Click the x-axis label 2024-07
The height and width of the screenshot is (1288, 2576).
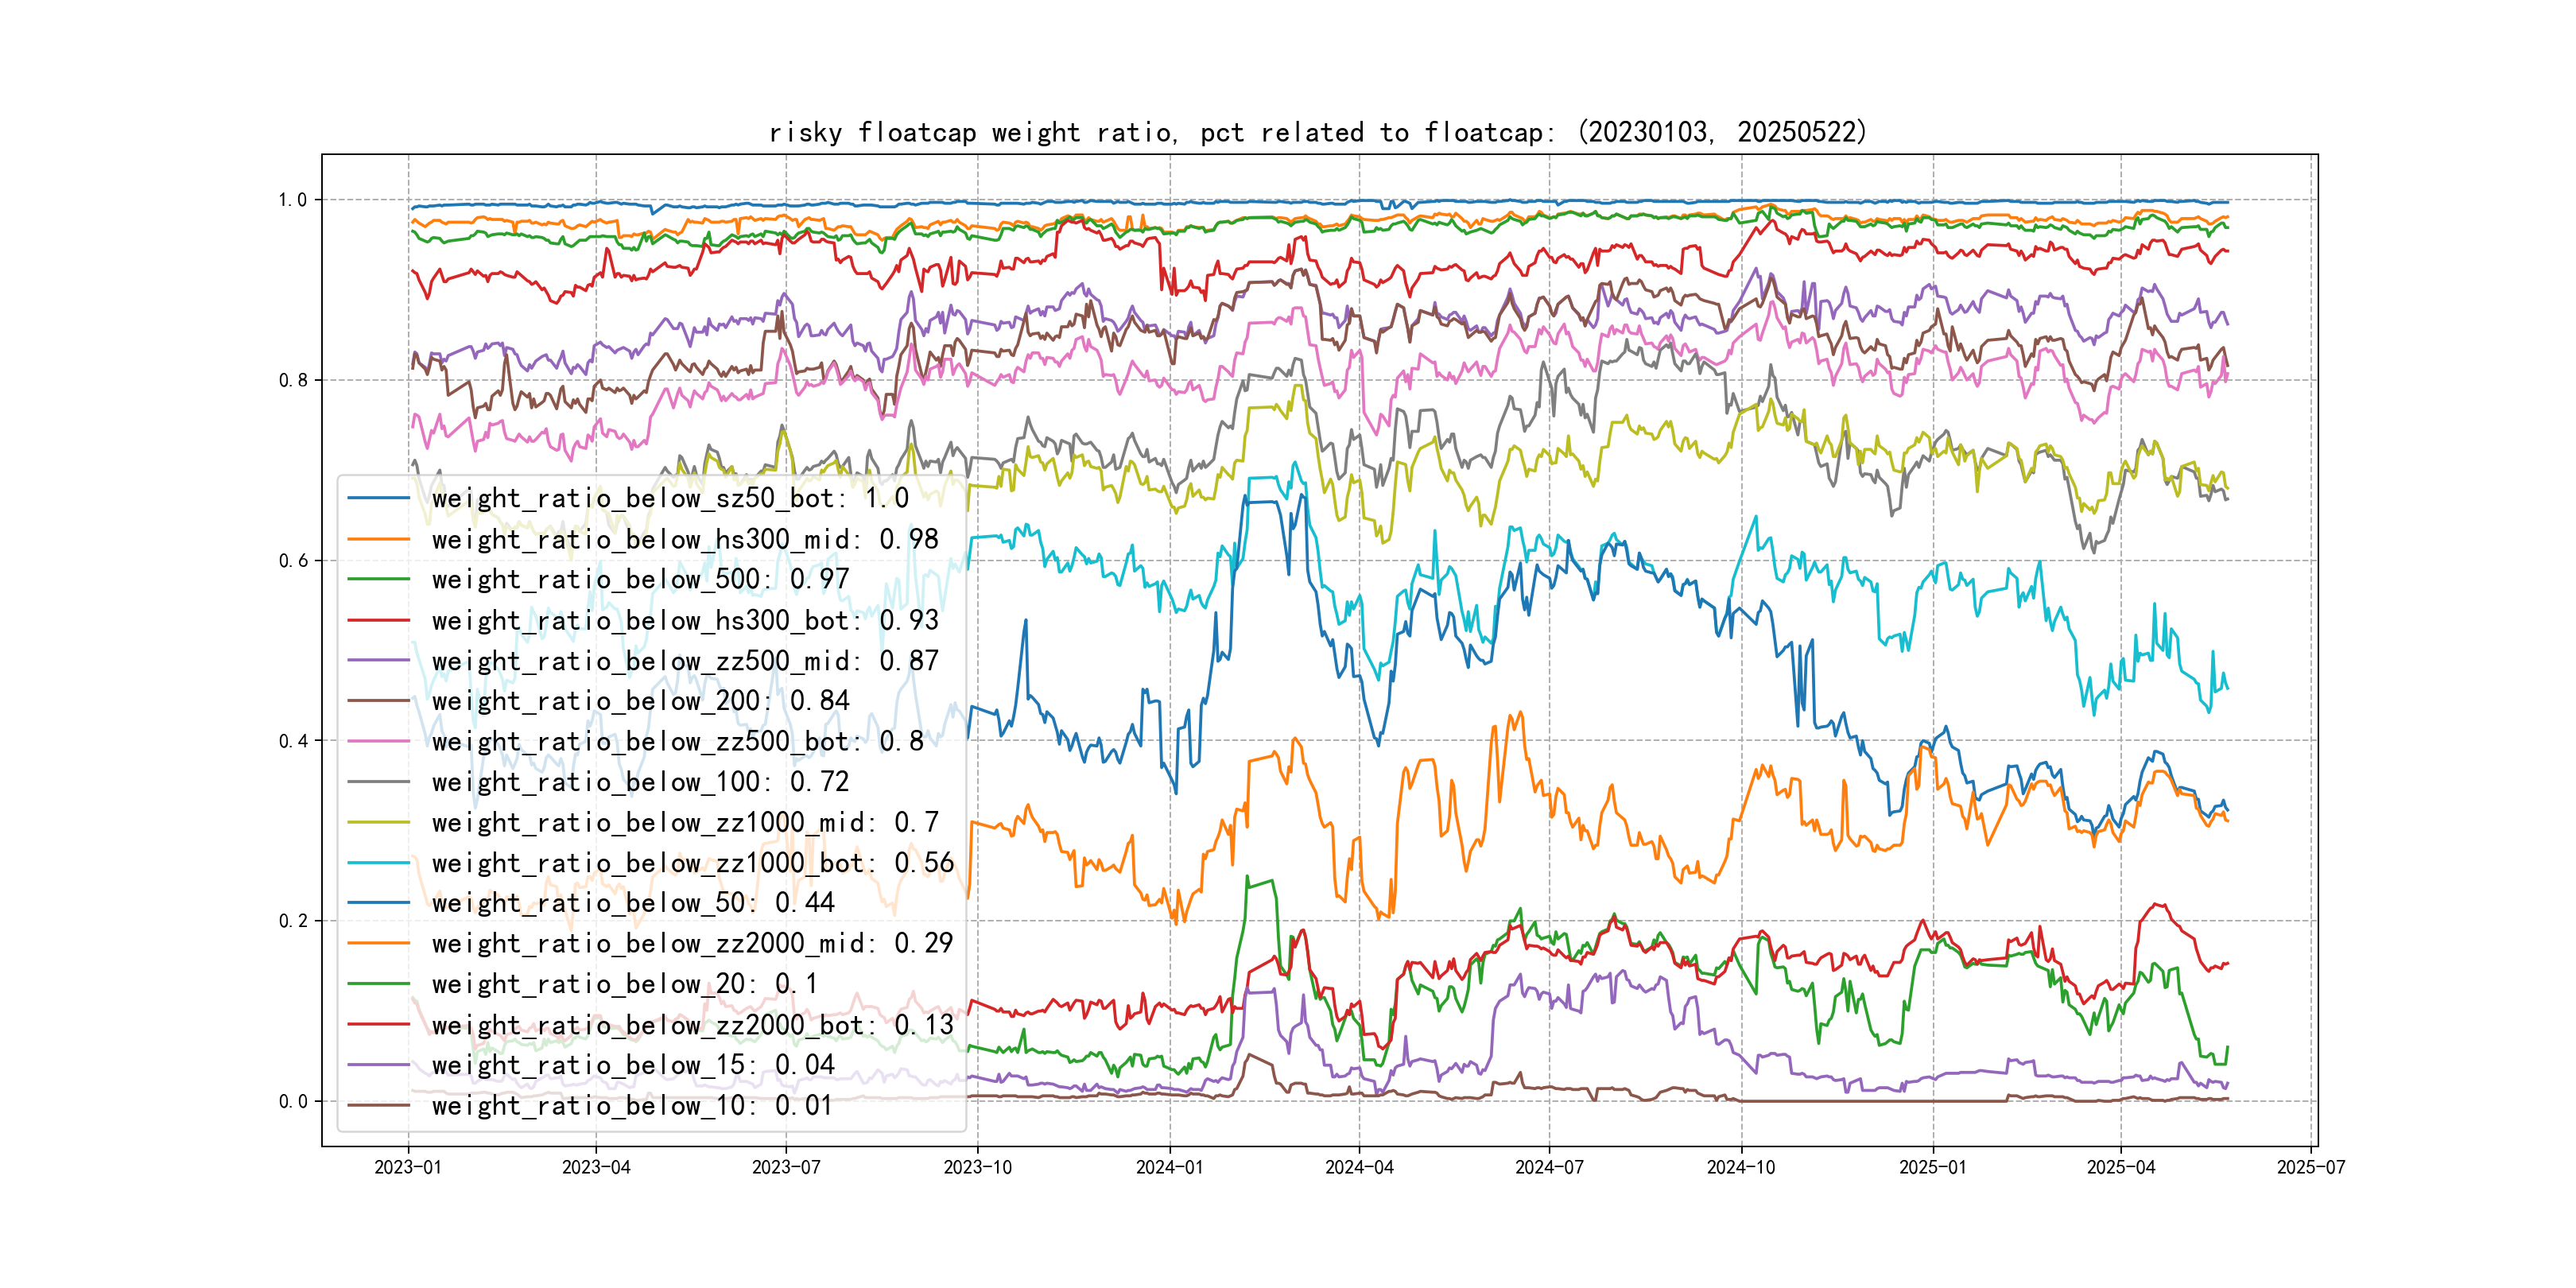tap(1549, 1167)
